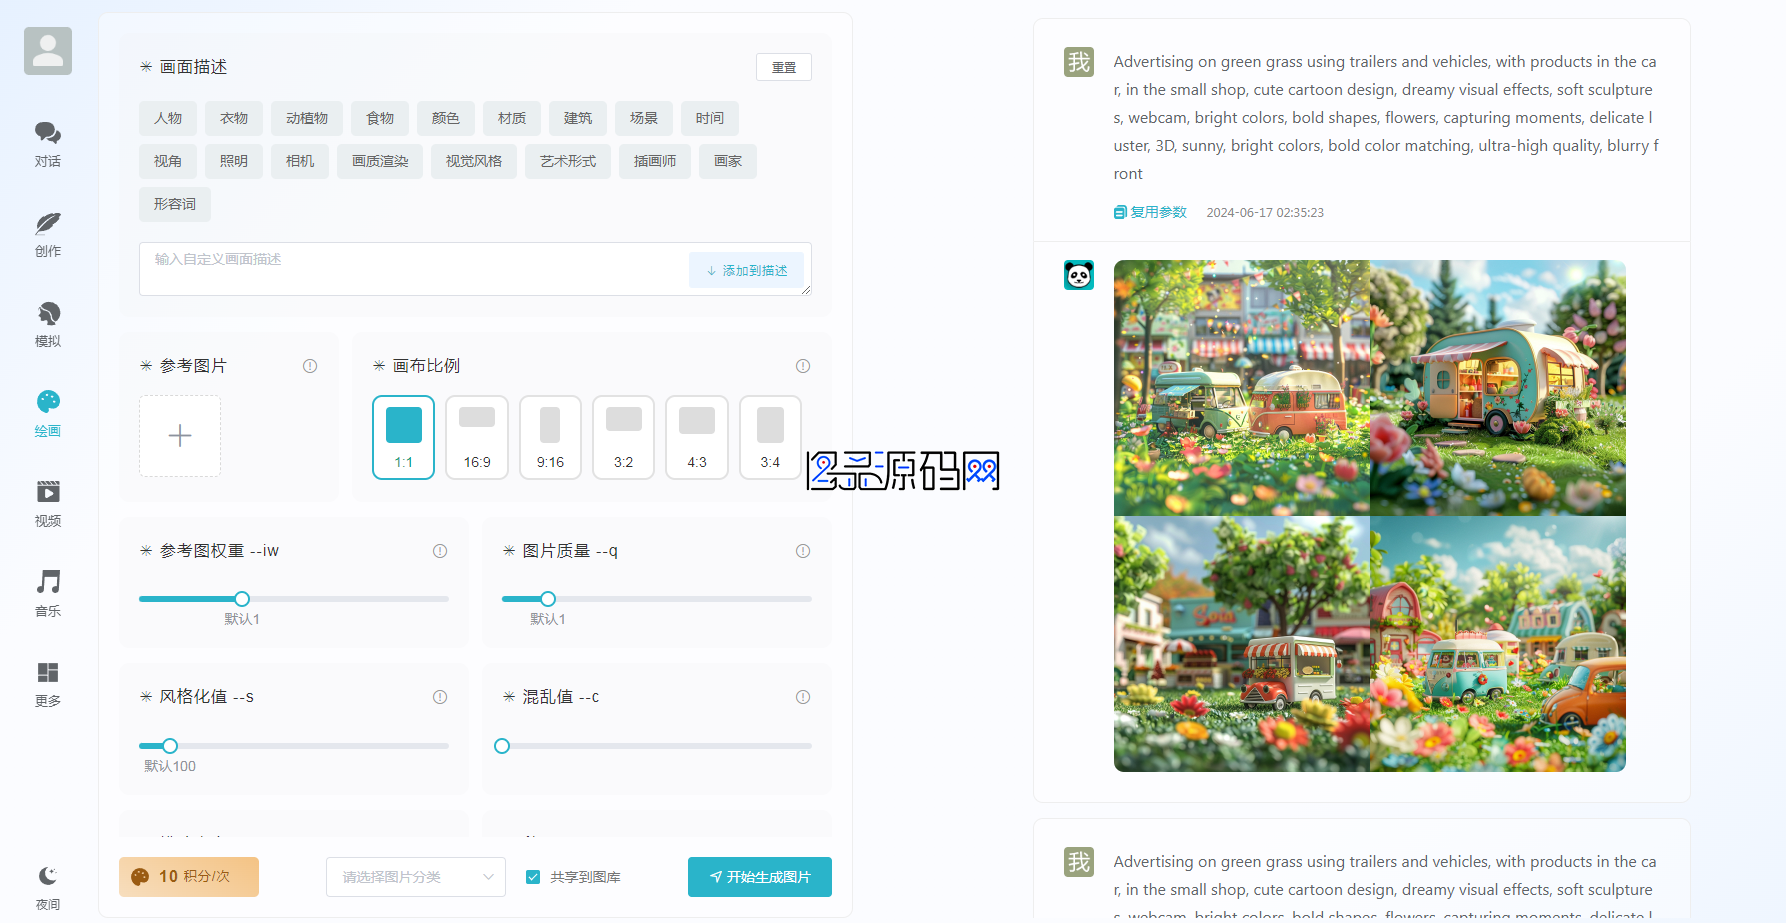
Task: Show info for 参考图片
Action: coord(310,366)
